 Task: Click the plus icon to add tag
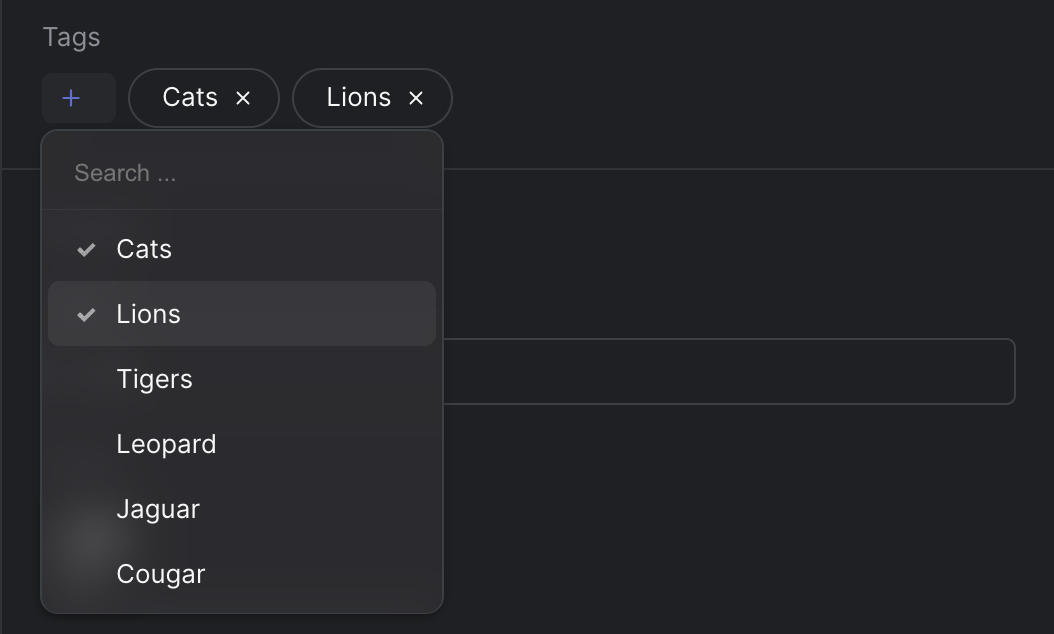click(71, 99)
